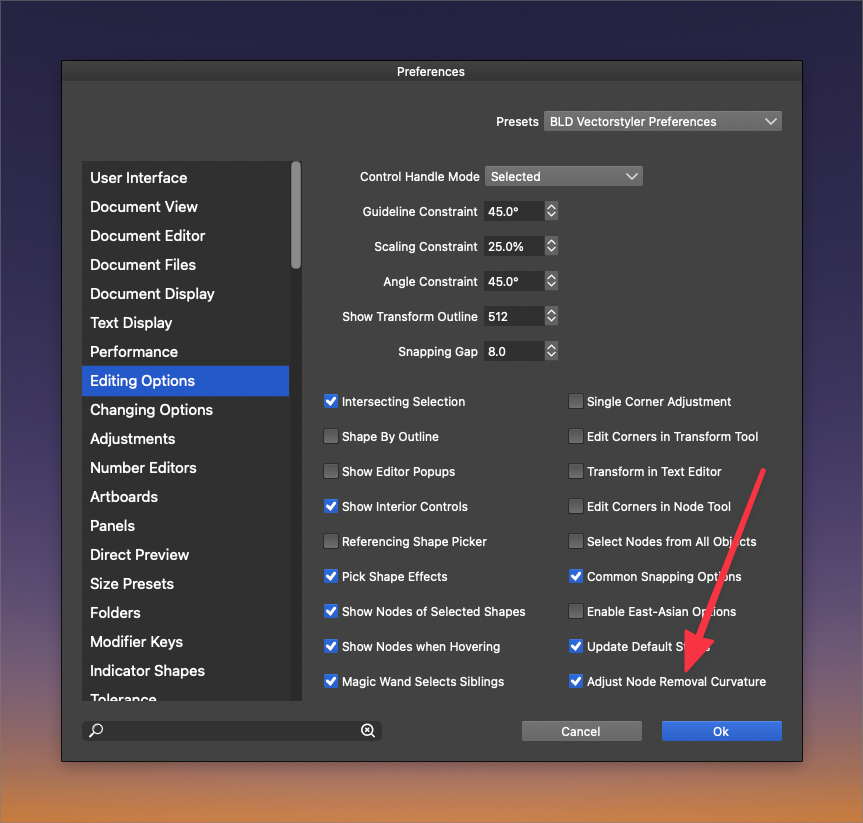863x823 pixels.
Task: Disable Intersecting Selection checkbox
Action: [331, 402]
